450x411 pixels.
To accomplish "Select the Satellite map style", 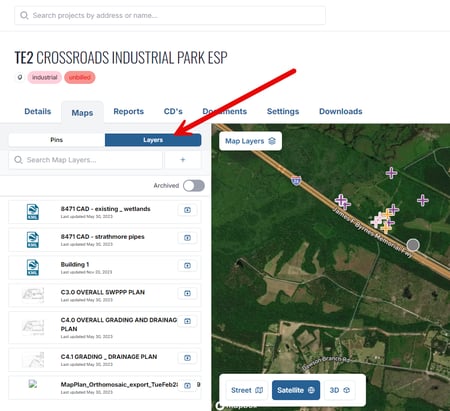I will (296, 390).
